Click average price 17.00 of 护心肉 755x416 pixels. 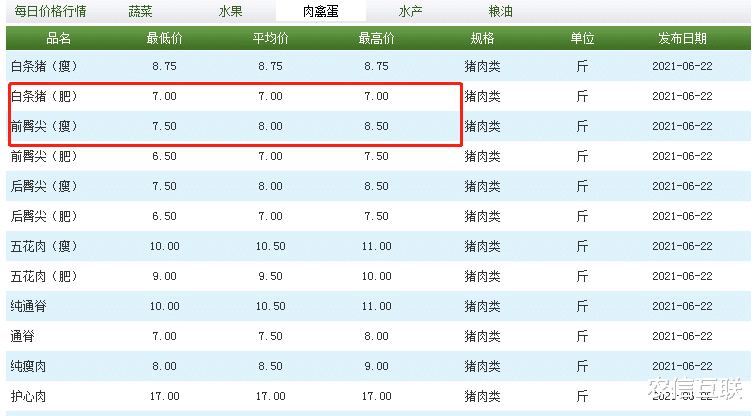pyautogui.click(x=271, y=396)
